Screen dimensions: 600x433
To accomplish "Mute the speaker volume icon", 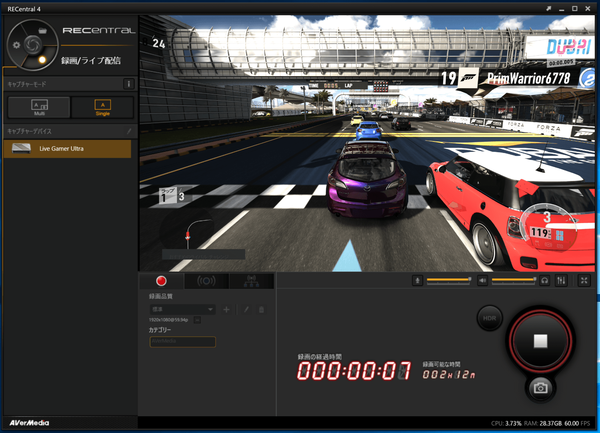I will [482, 281].
